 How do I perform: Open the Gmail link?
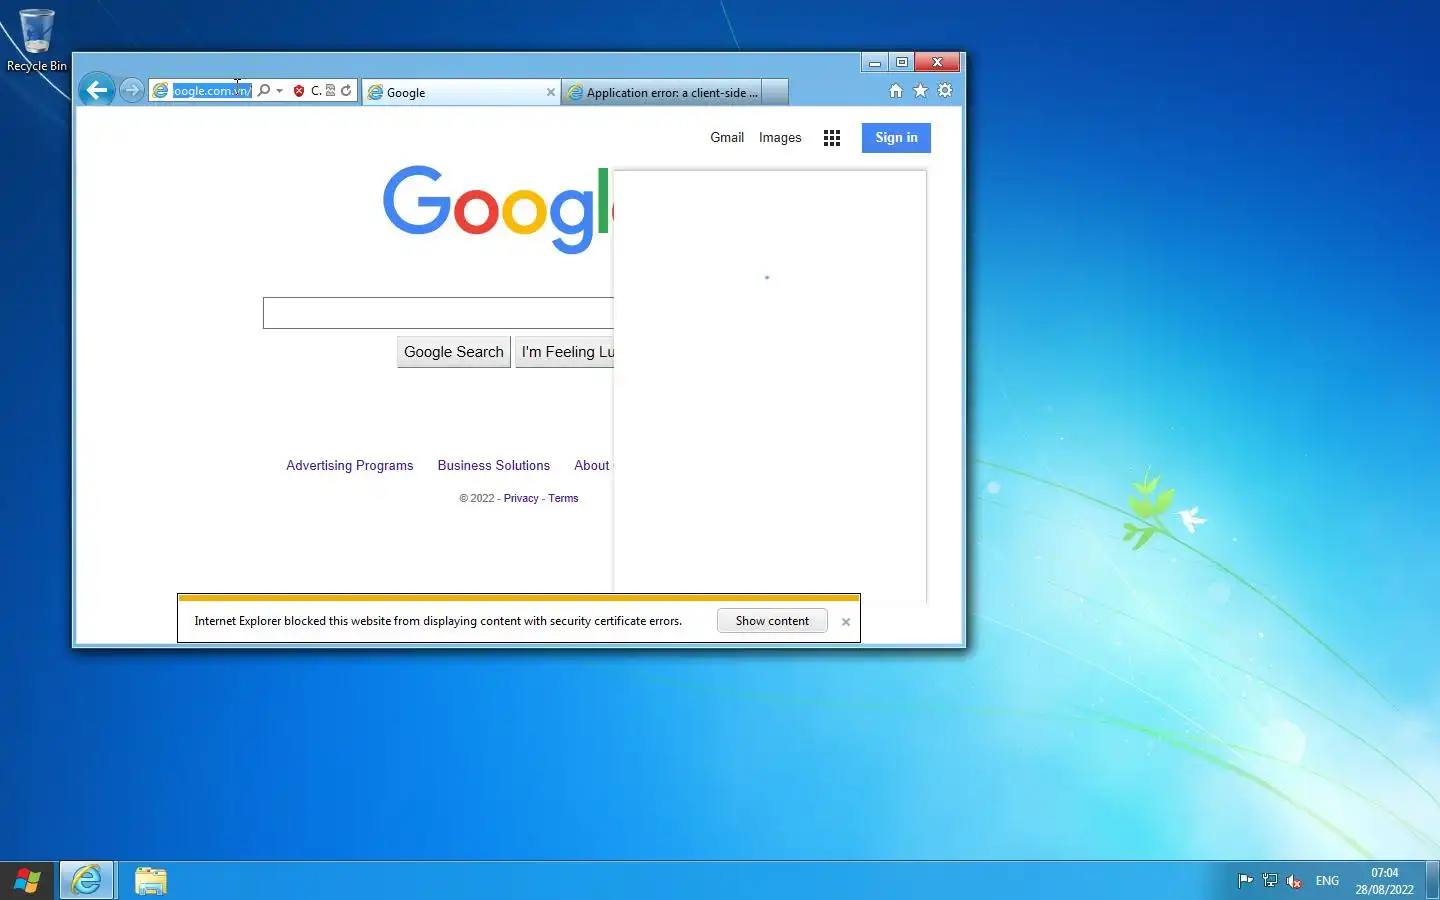(x=727, y=138)
